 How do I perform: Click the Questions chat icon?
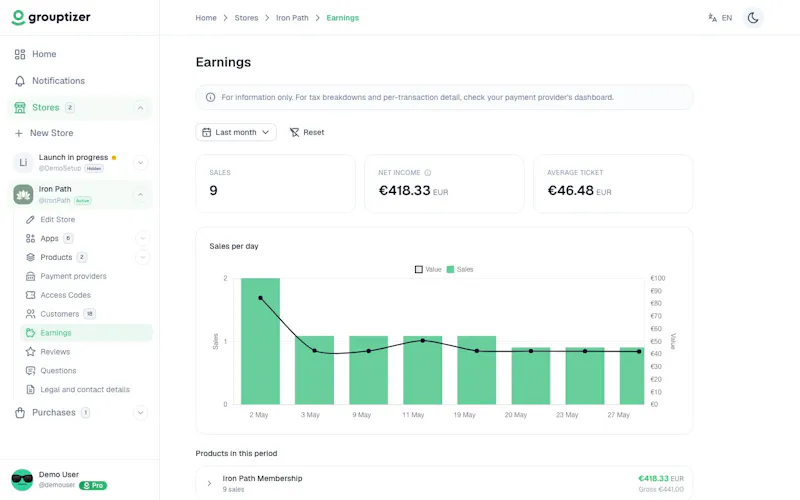[30, 370]
